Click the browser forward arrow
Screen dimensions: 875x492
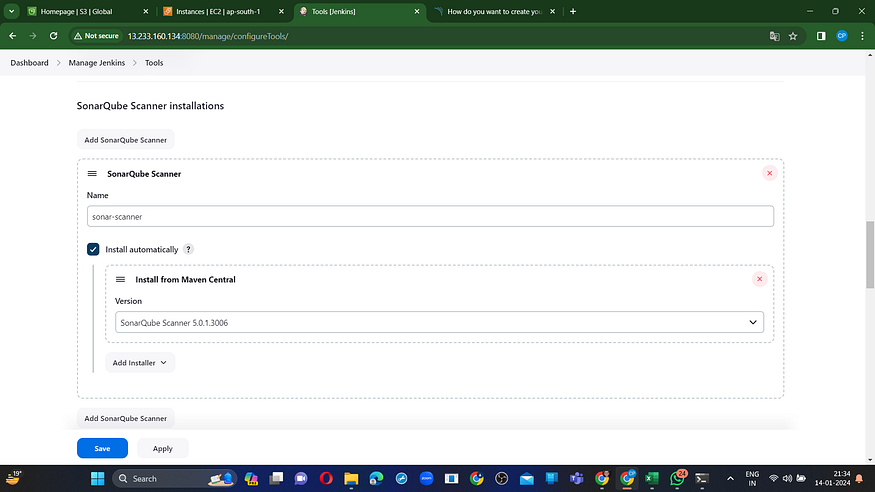33,36
